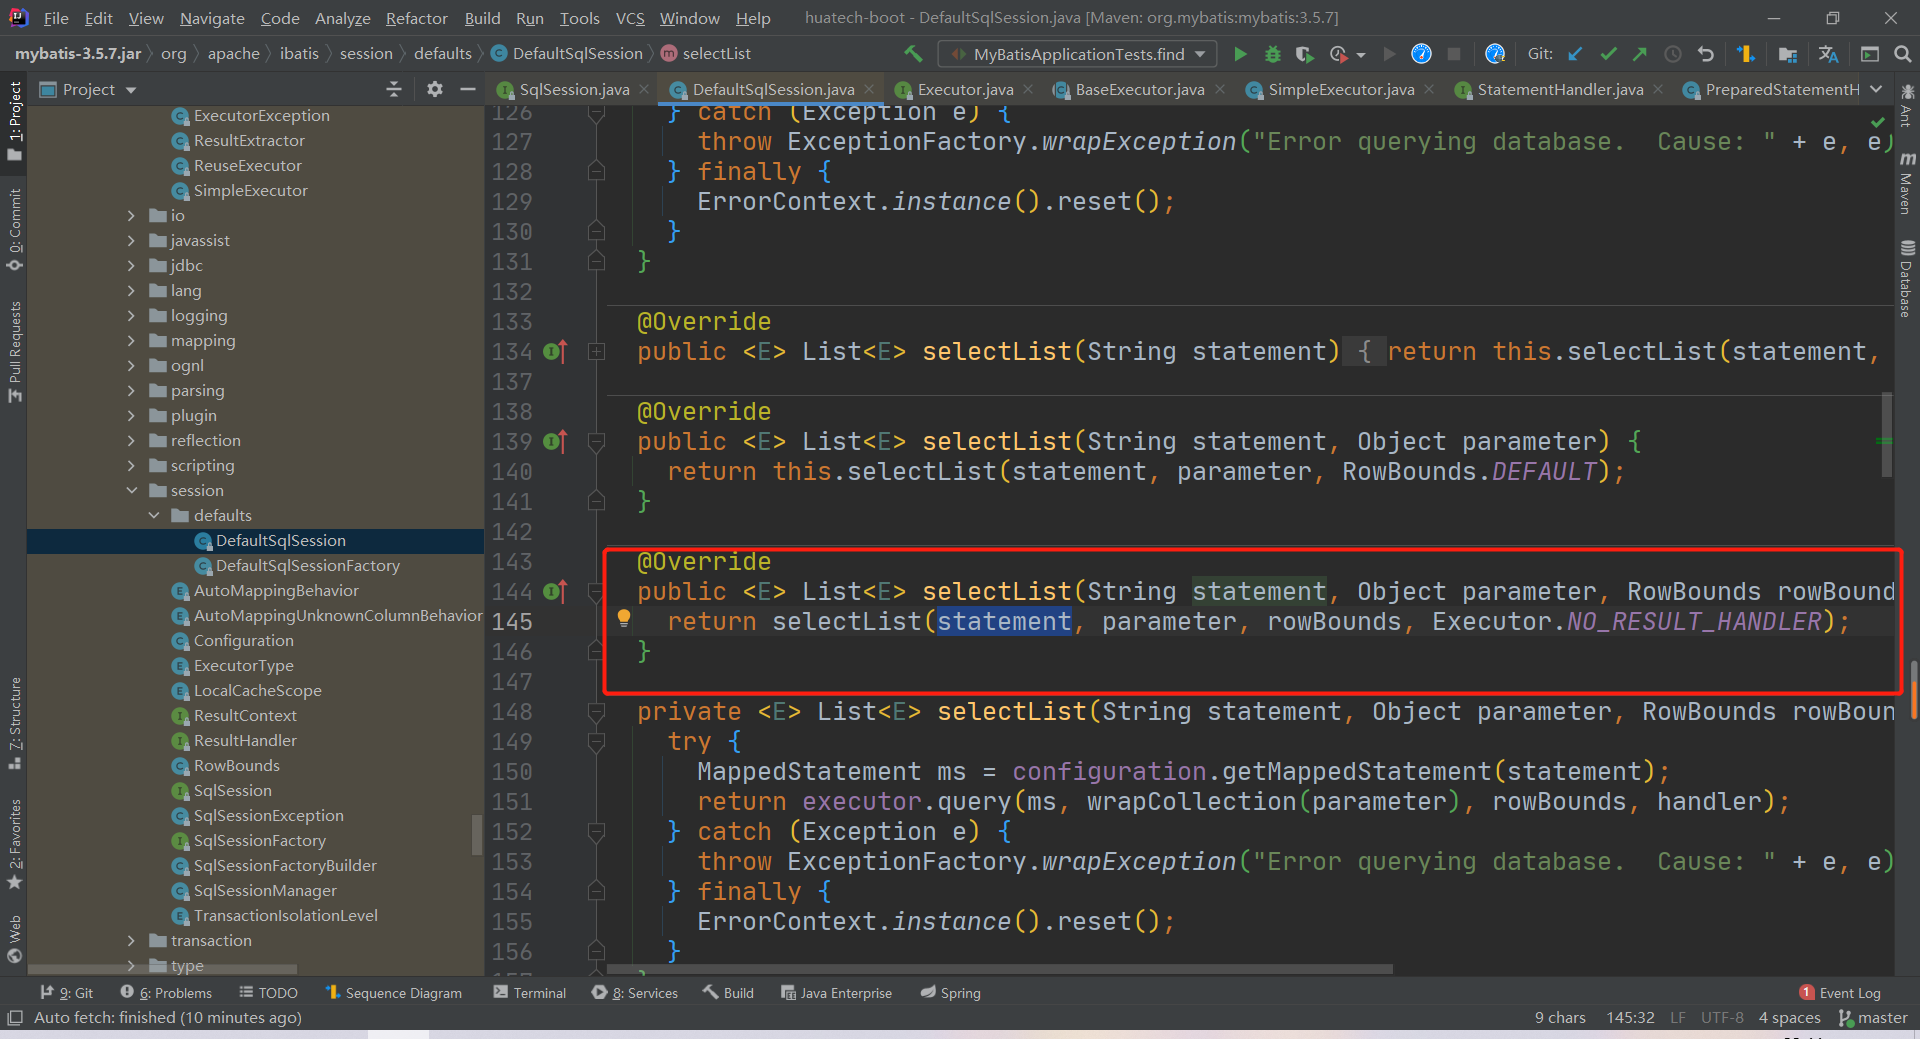Image resolution: width=1920 pixels, height=1039 pixels.
Task: Expand the jdbc package folder
Action: [x=131, y=265]
